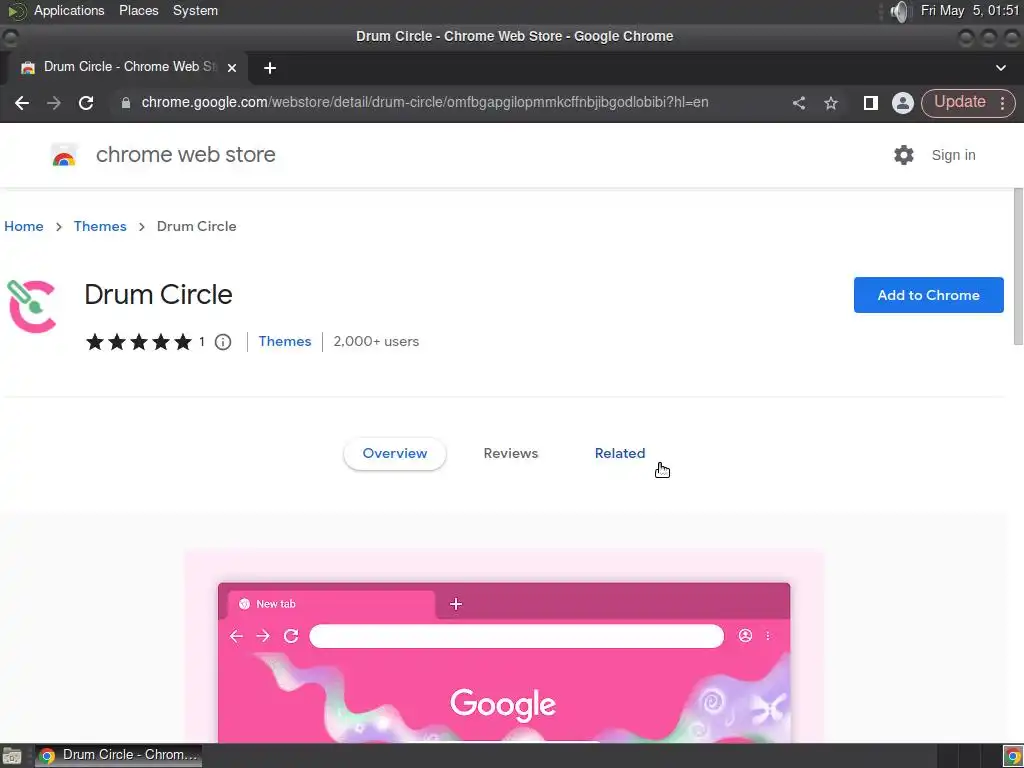
Task: Click the Drum Circle title heading
Action: coord(158,295)
